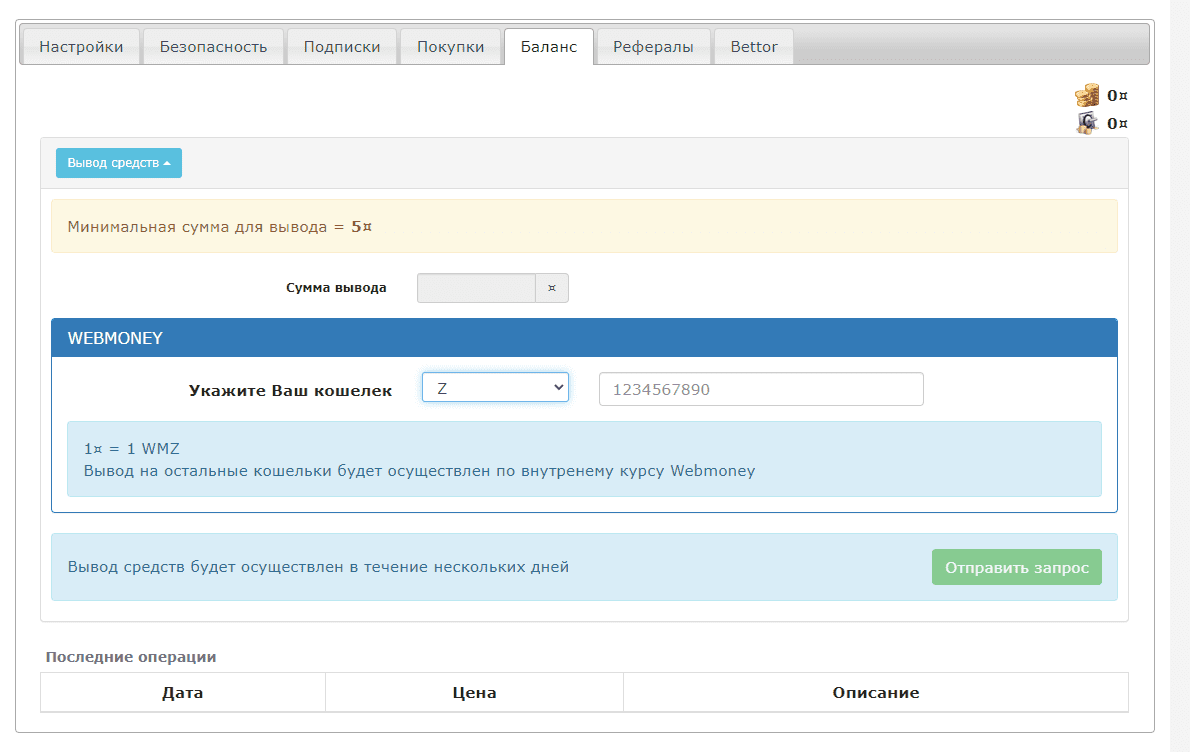Open the wallet type Z selector
This screenshot has height=752, width=1190.
coord(495,388)
